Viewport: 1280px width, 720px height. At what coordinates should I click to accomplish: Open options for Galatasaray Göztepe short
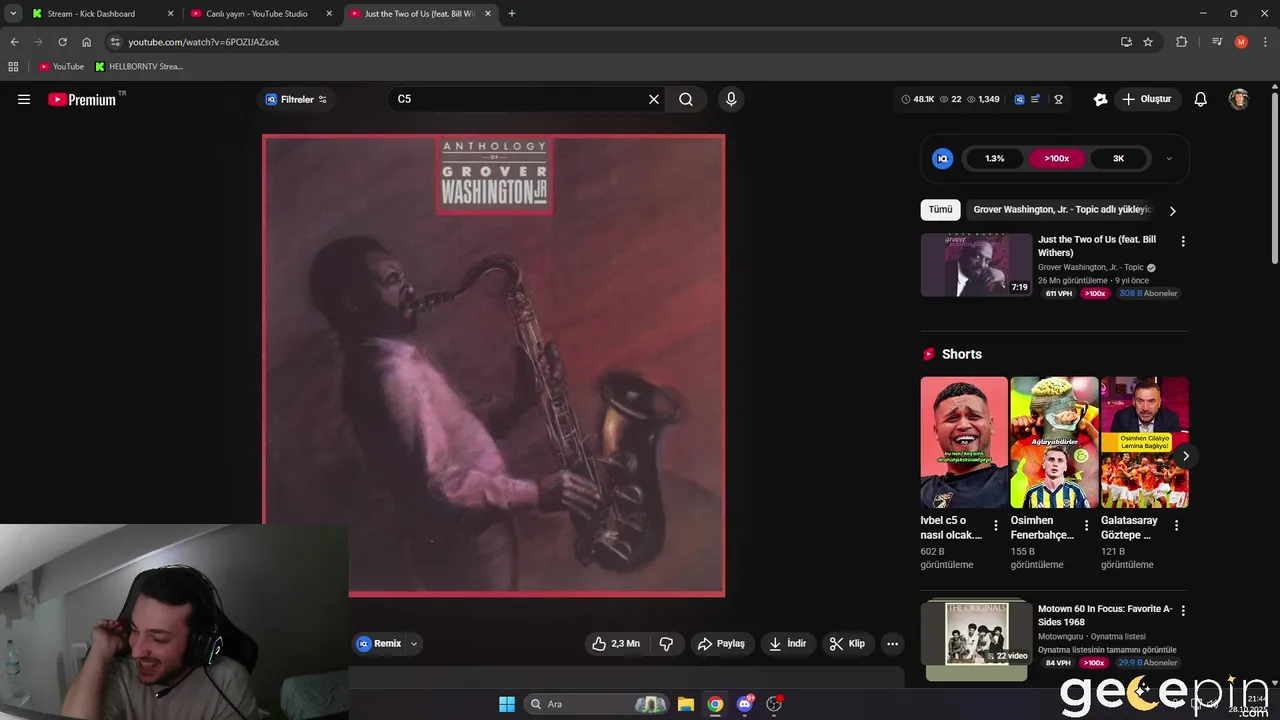[1176, 525]
